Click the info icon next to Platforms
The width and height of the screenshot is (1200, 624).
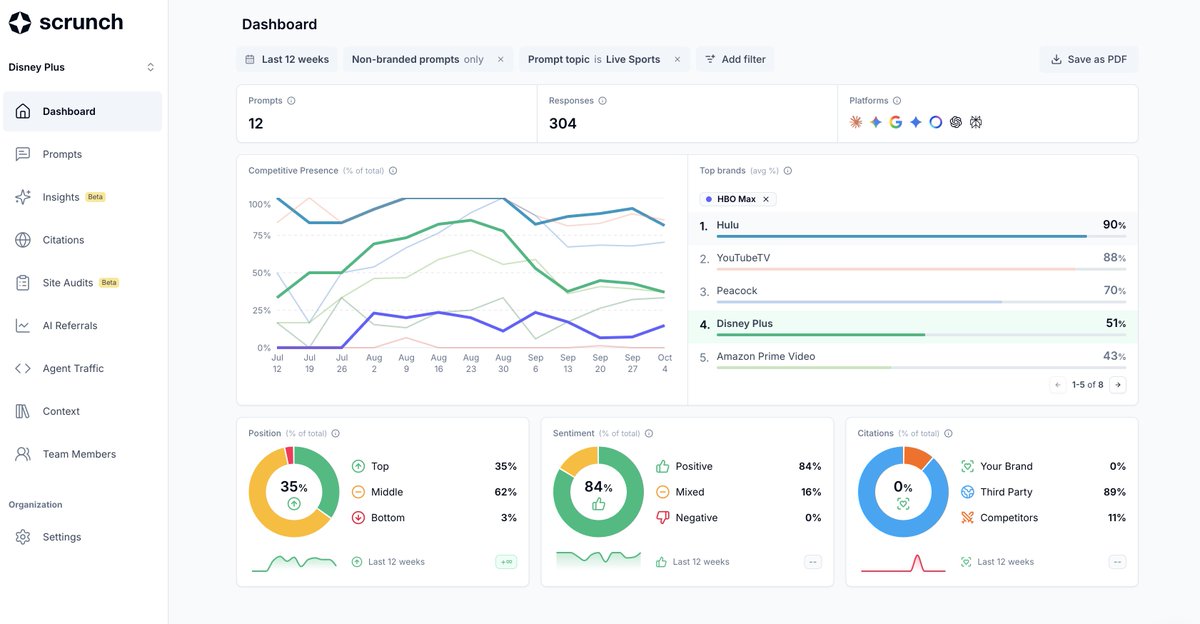[897, 101]
